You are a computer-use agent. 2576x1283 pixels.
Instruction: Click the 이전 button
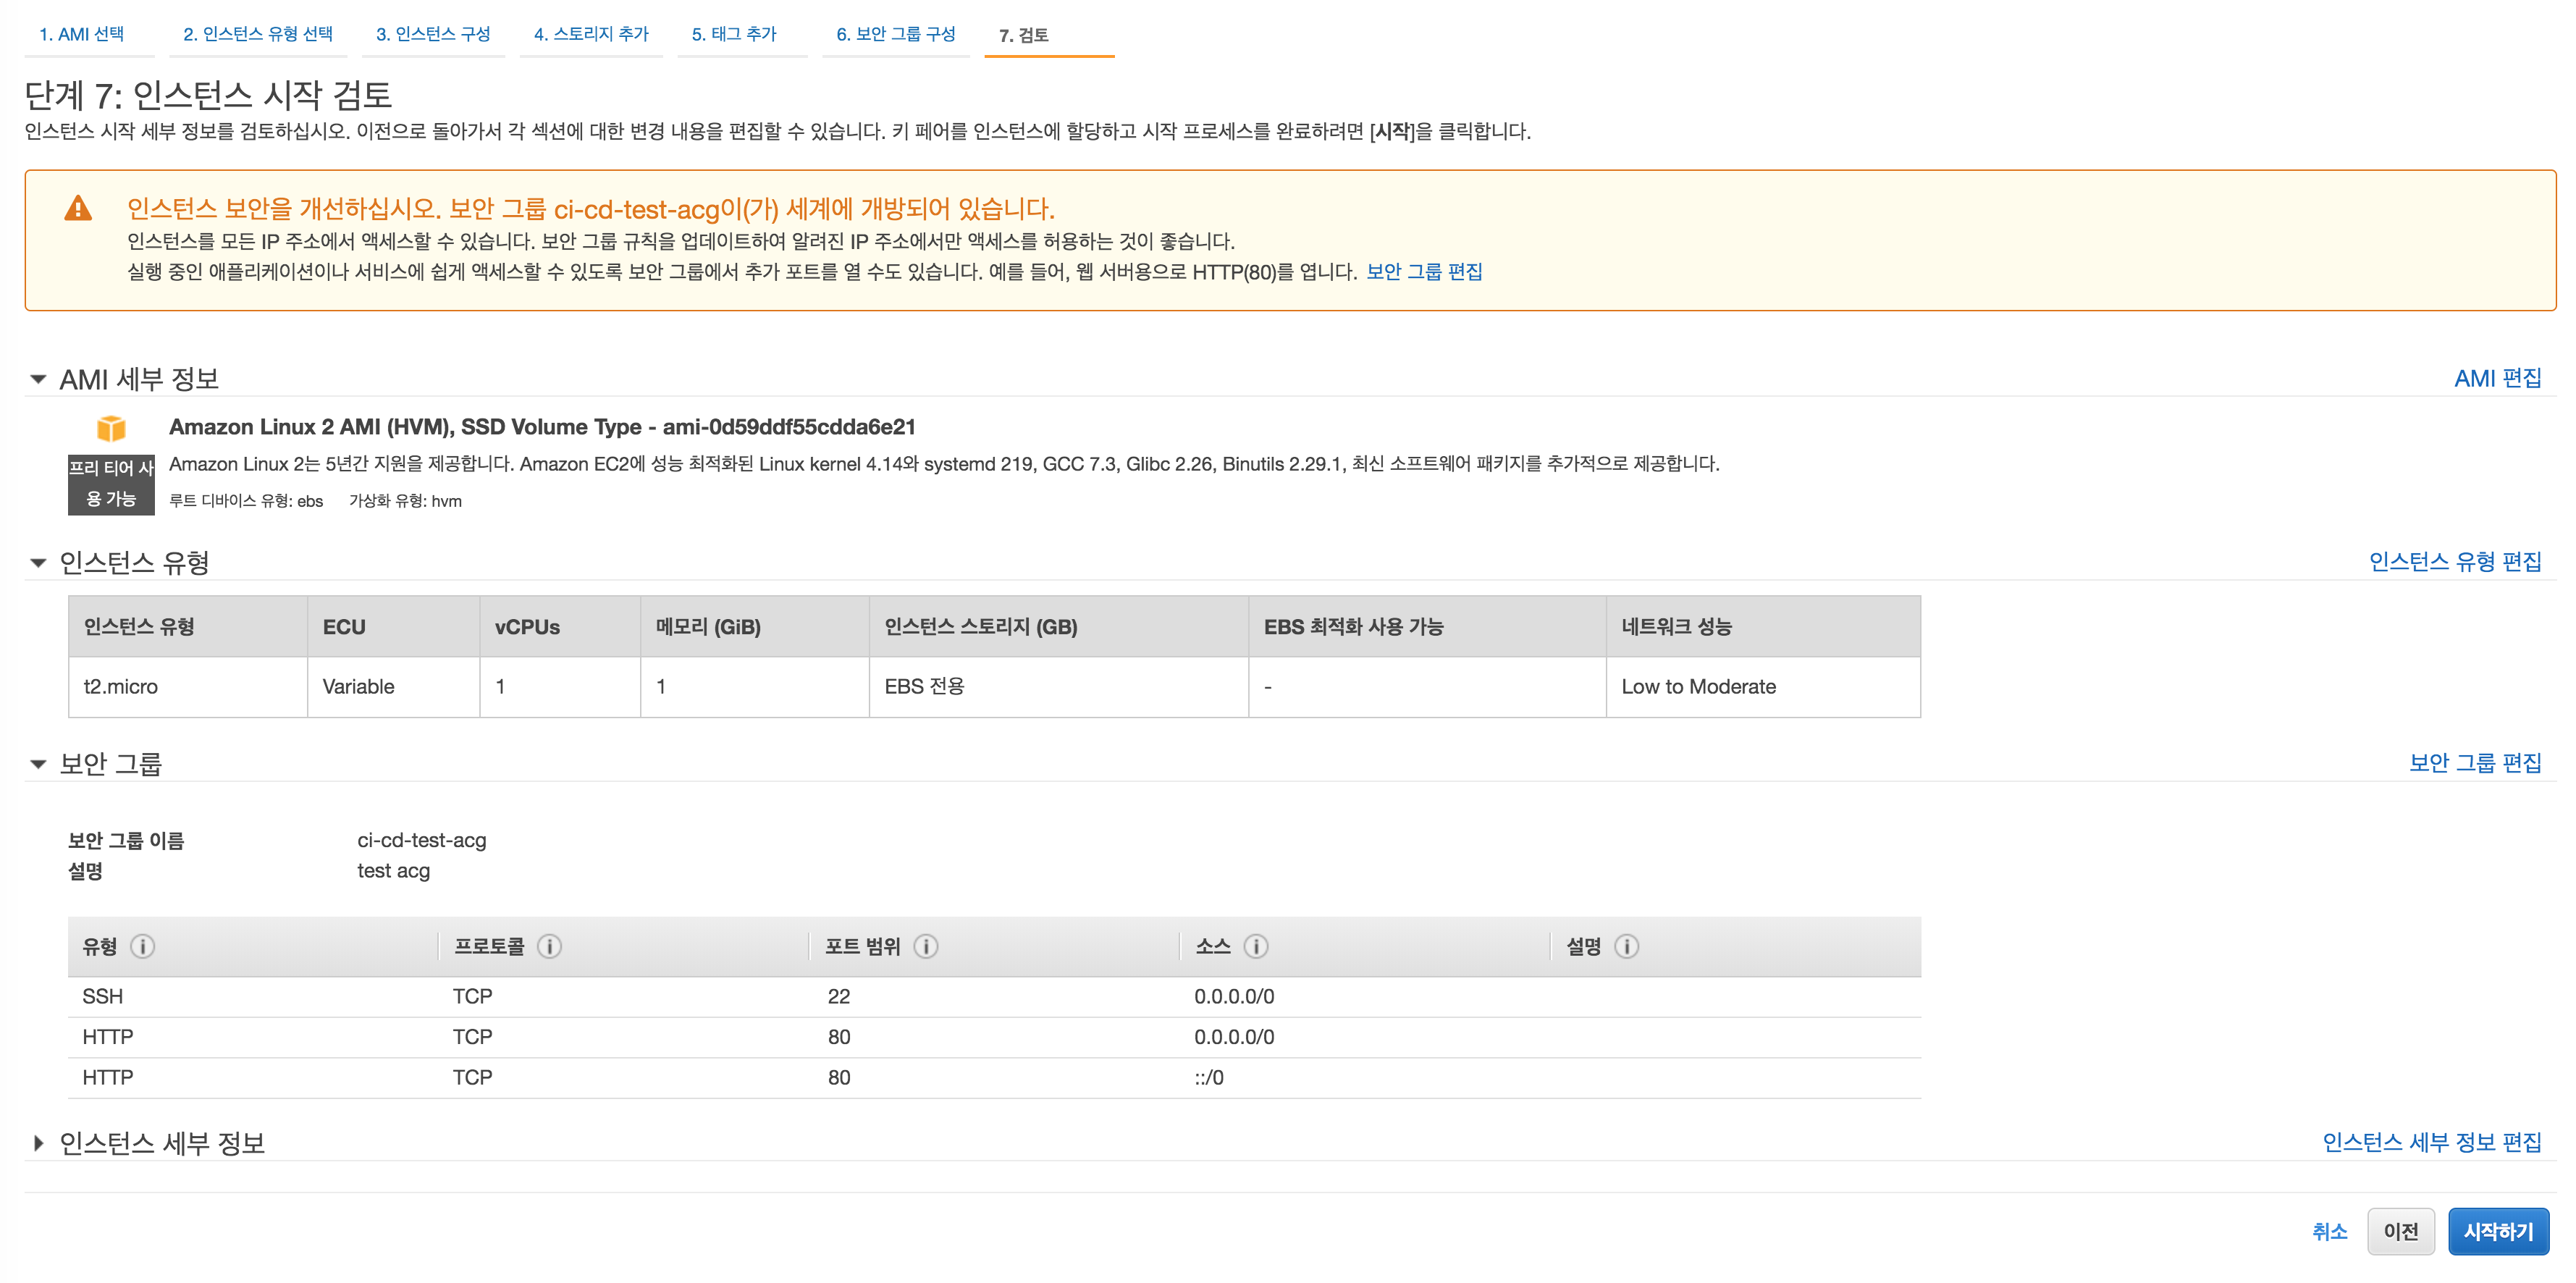[x=2400, y=1231]
